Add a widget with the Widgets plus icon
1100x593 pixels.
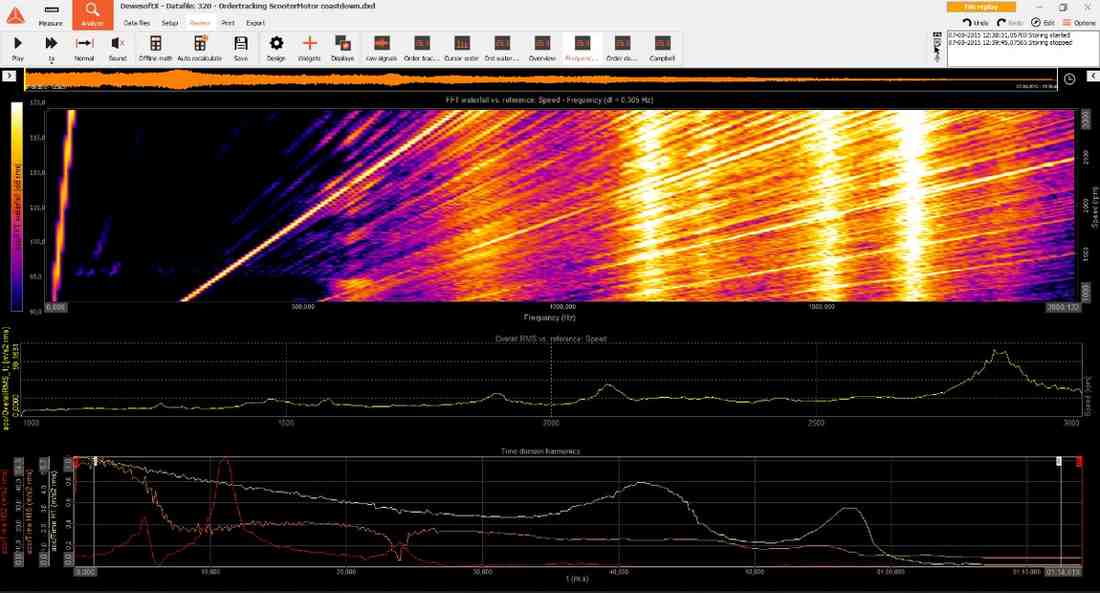pyautogui.click(x=310, y=47)
